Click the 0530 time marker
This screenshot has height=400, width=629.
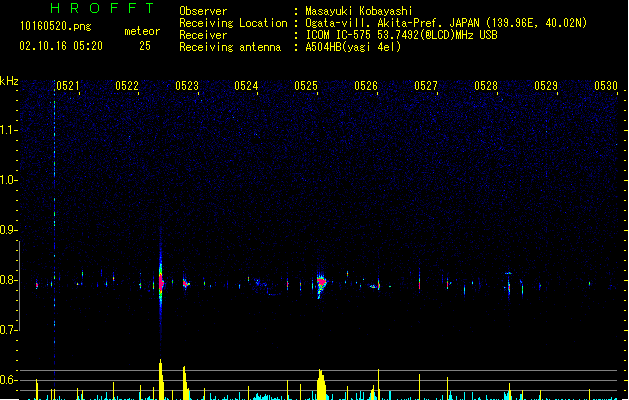pos(606,86)
